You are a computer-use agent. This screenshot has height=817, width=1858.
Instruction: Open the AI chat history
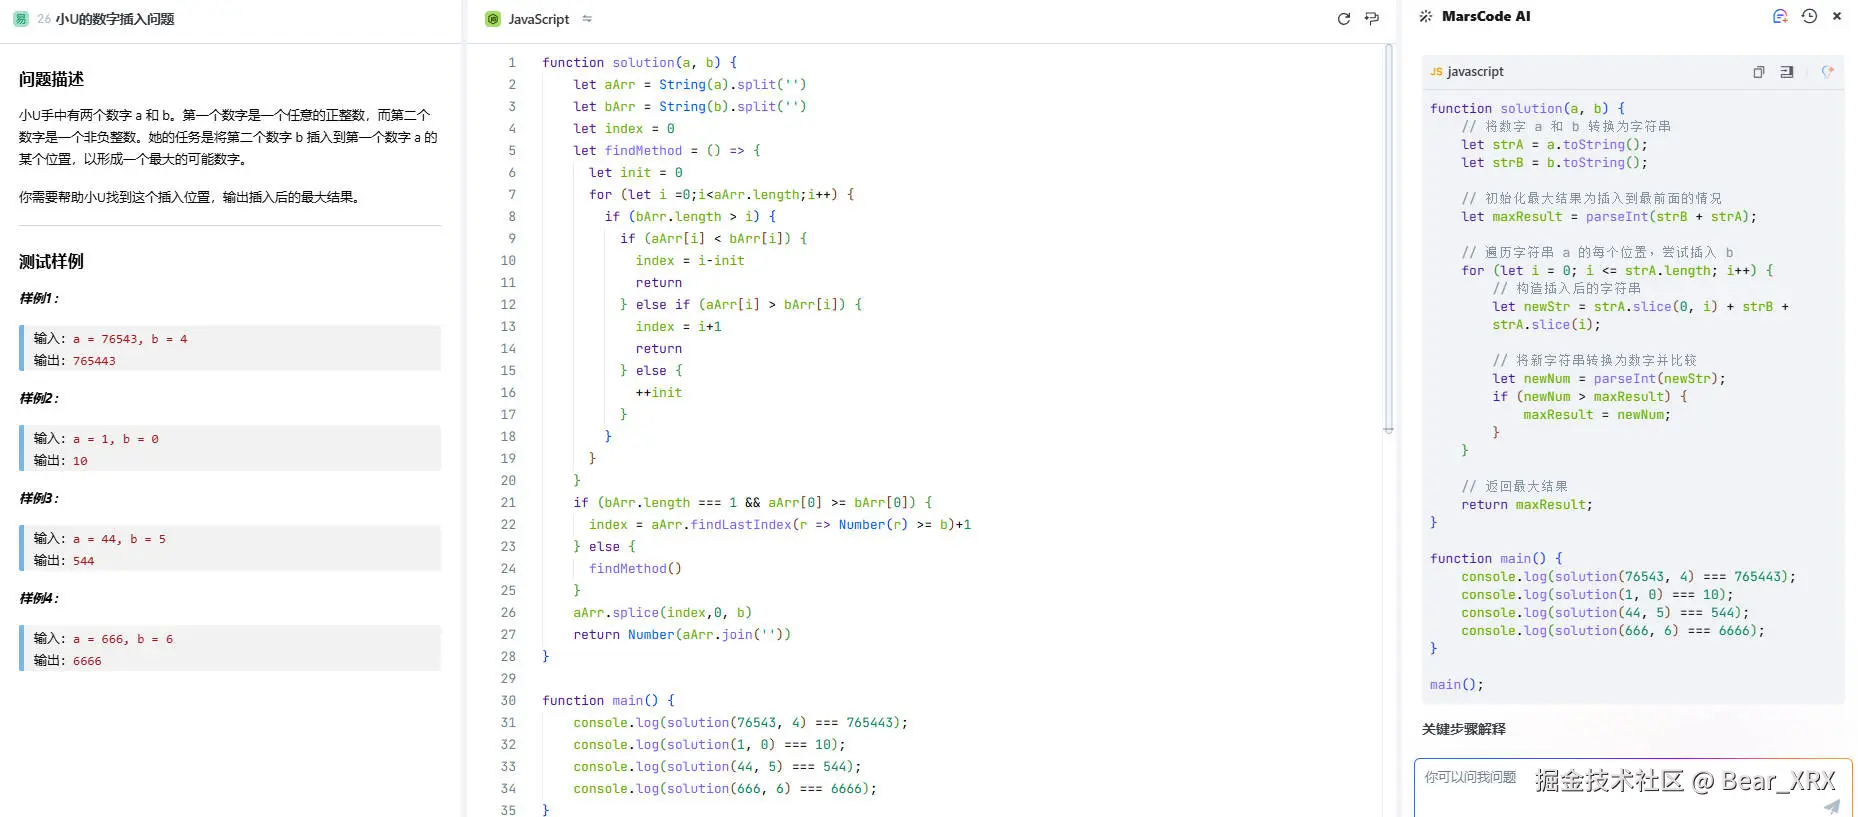click(1809, 16)
